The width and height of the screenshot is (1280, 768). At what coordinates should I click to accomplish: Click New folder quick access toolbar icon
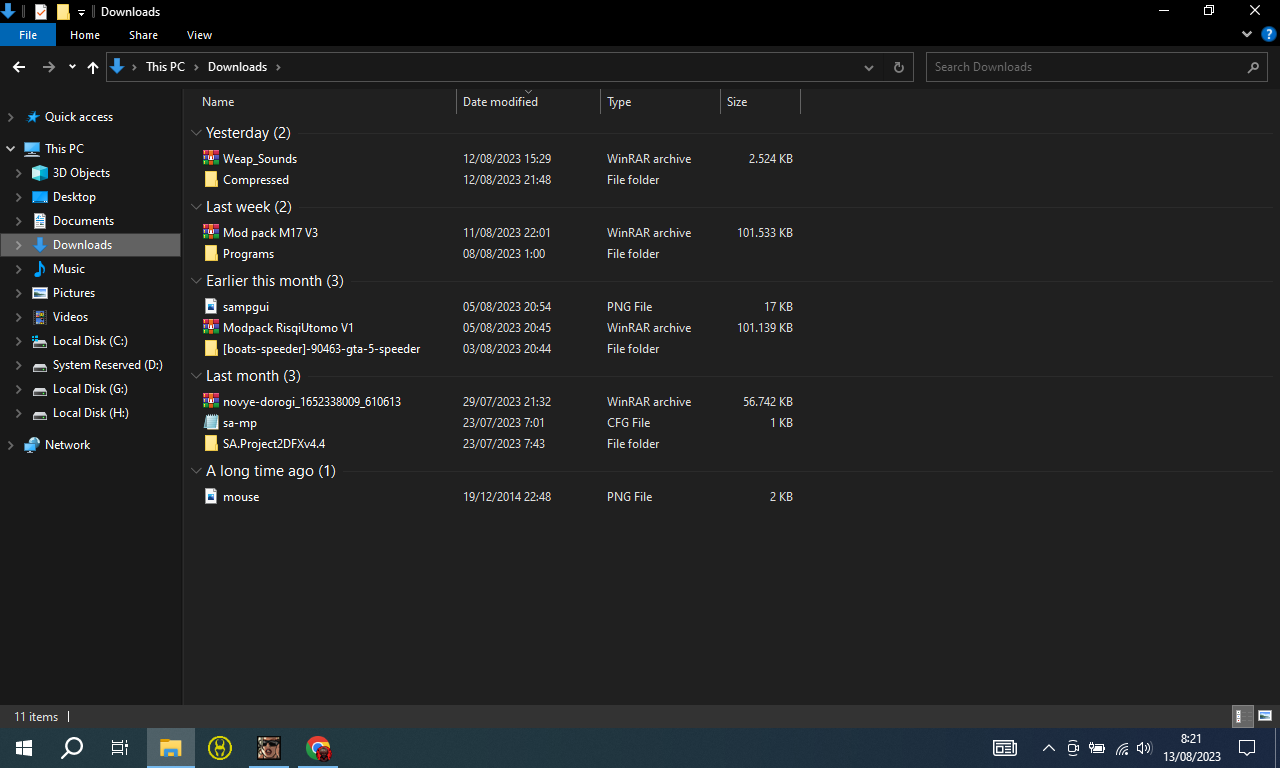(63, 12)
